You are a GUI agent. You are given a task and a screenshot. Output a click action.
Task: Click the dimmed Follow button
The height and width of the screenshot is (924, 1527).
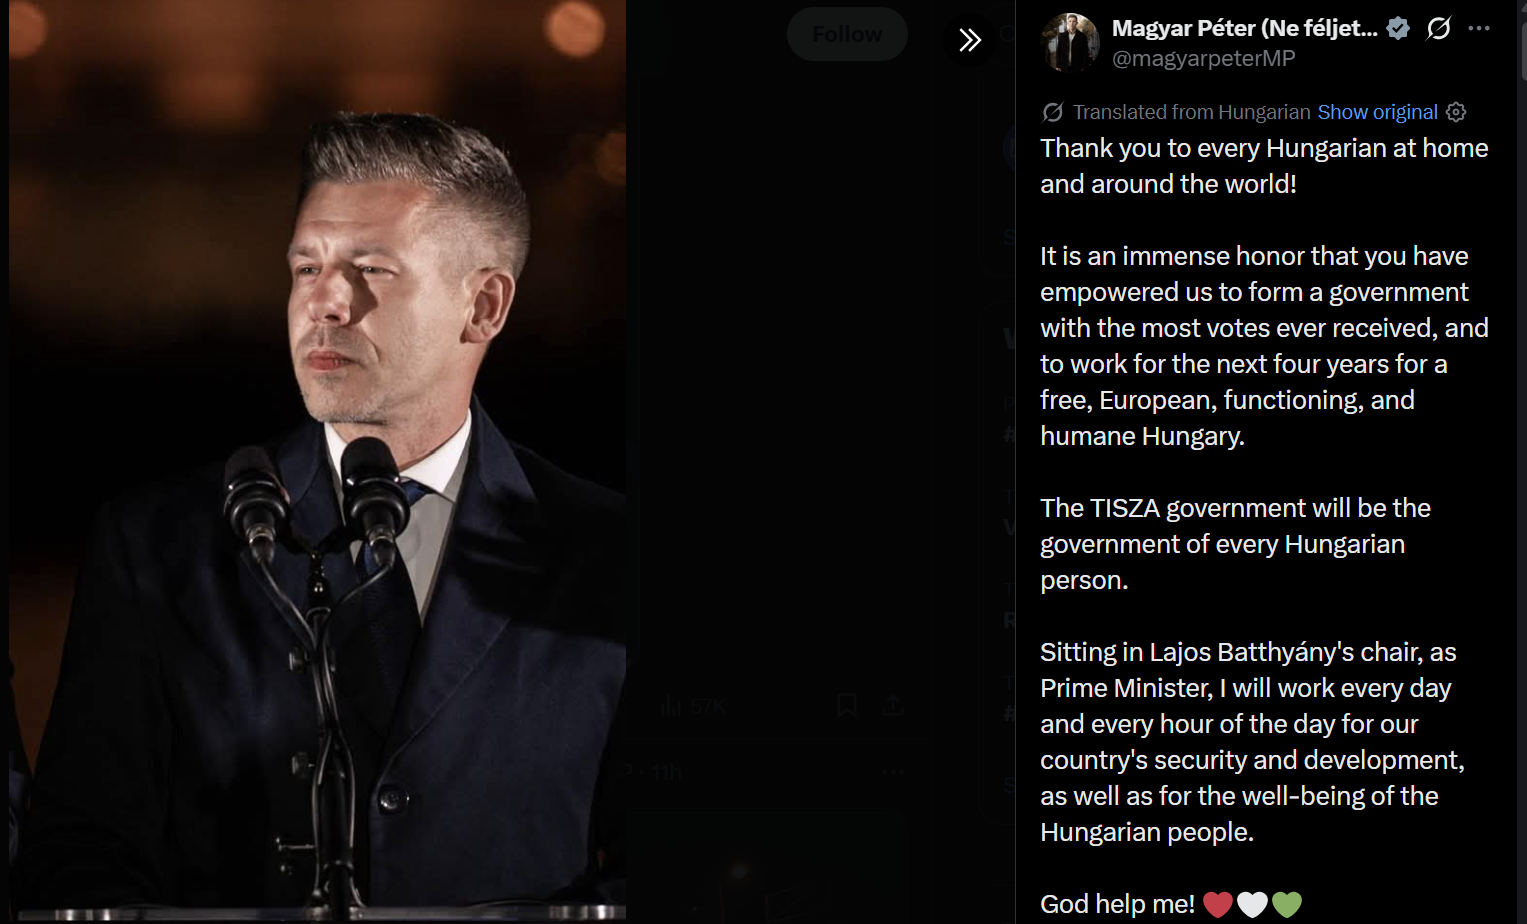[847, 34]
